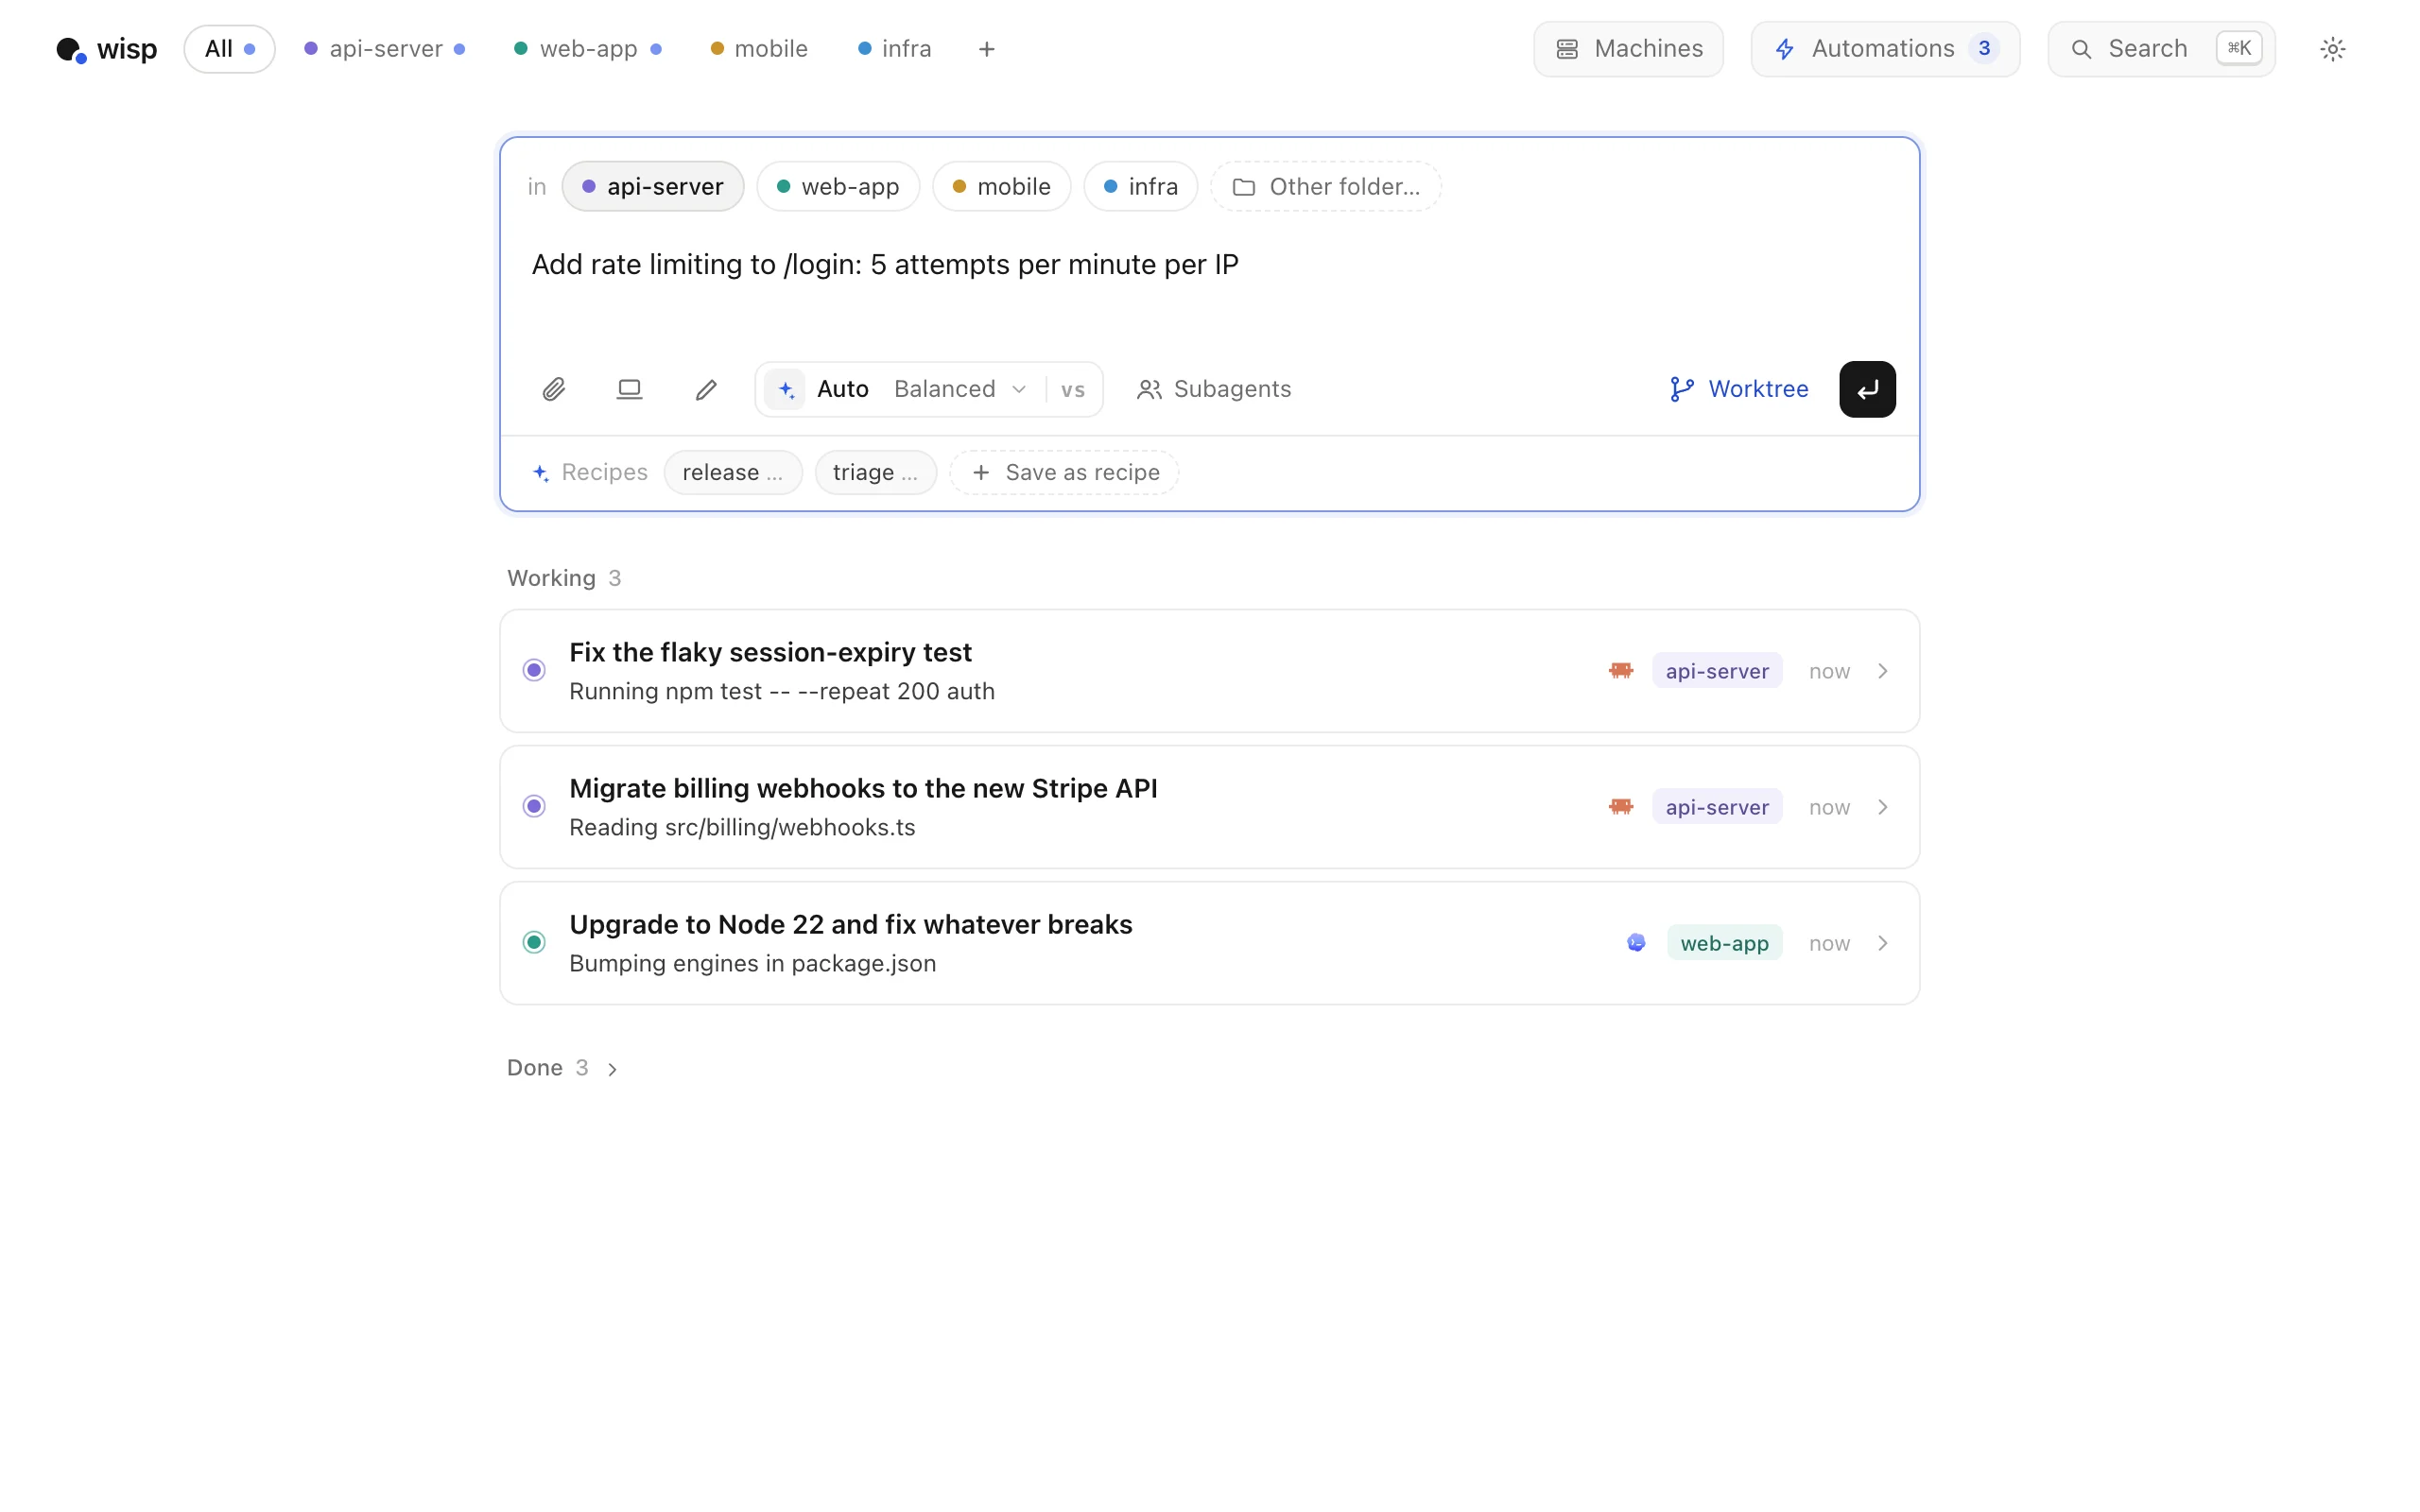Click the Working 3 section header
Viewport: 2420px width, 1512px height.
click(x=564, y=578)
